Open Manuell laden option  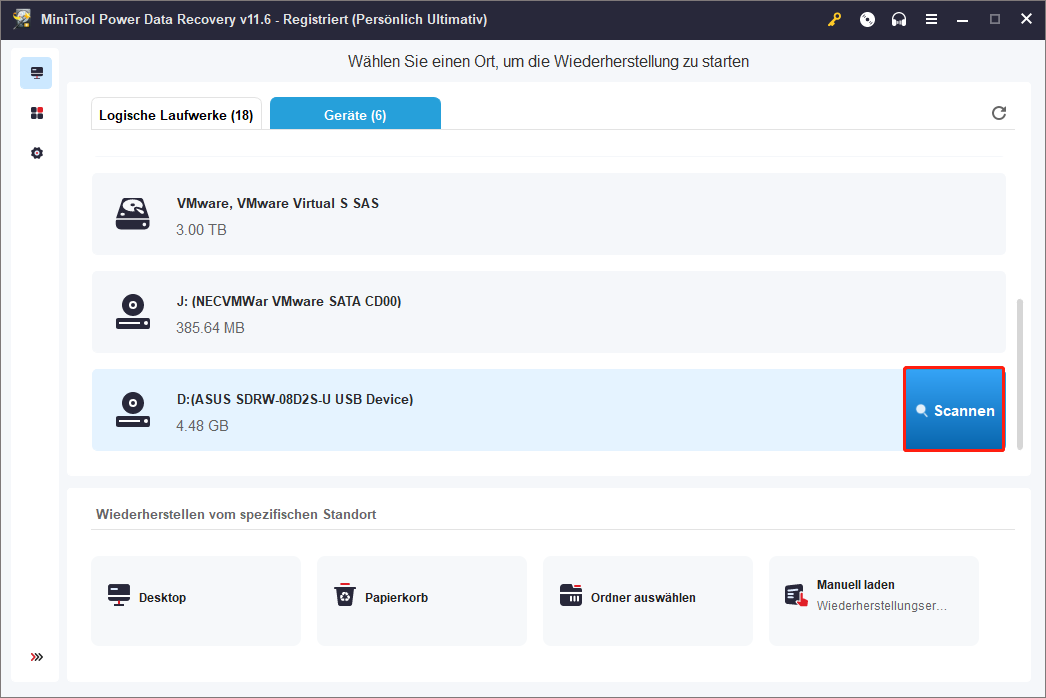pyautogui.click(x=873, y=600)
